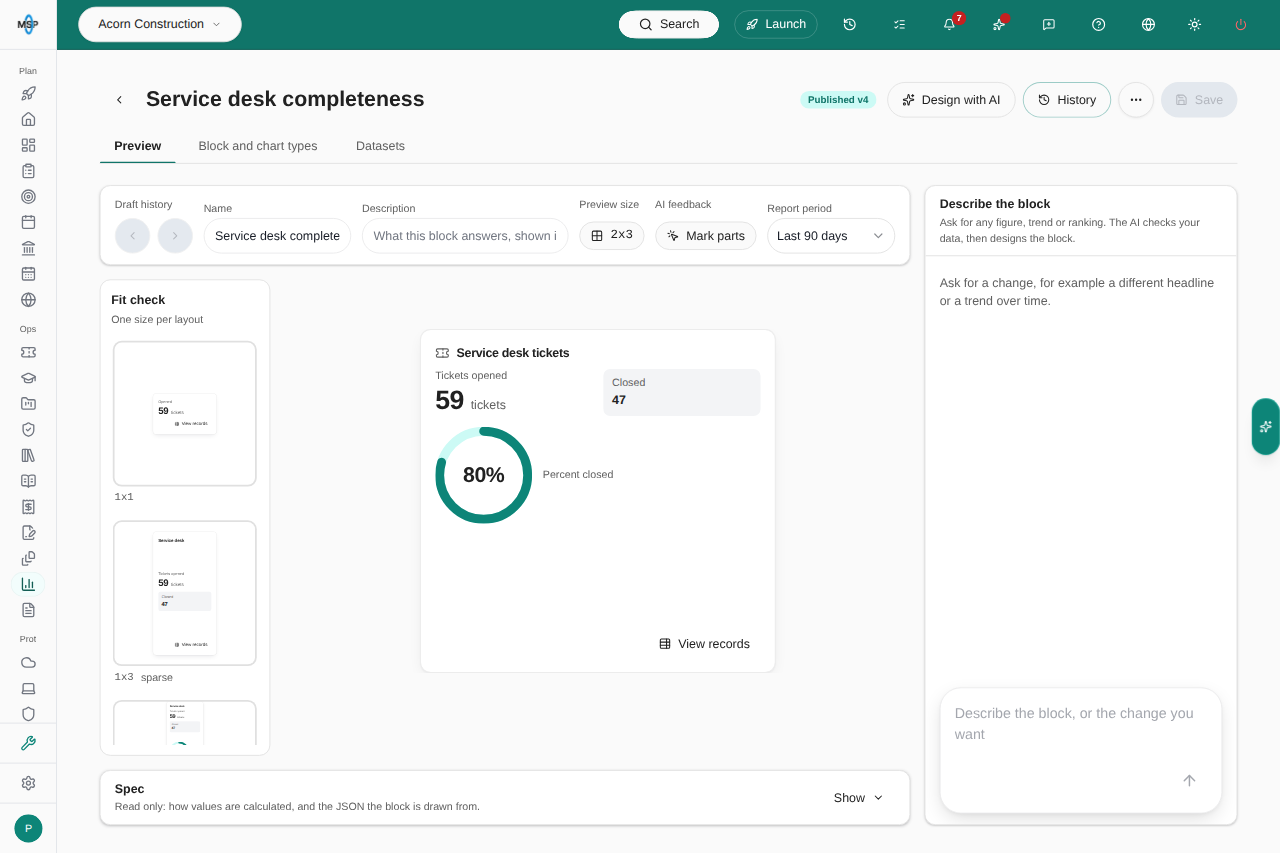Click the red power logout icon
Image resolution: width=1280 pixels, height=853 pixels.
pos(1241,24)
